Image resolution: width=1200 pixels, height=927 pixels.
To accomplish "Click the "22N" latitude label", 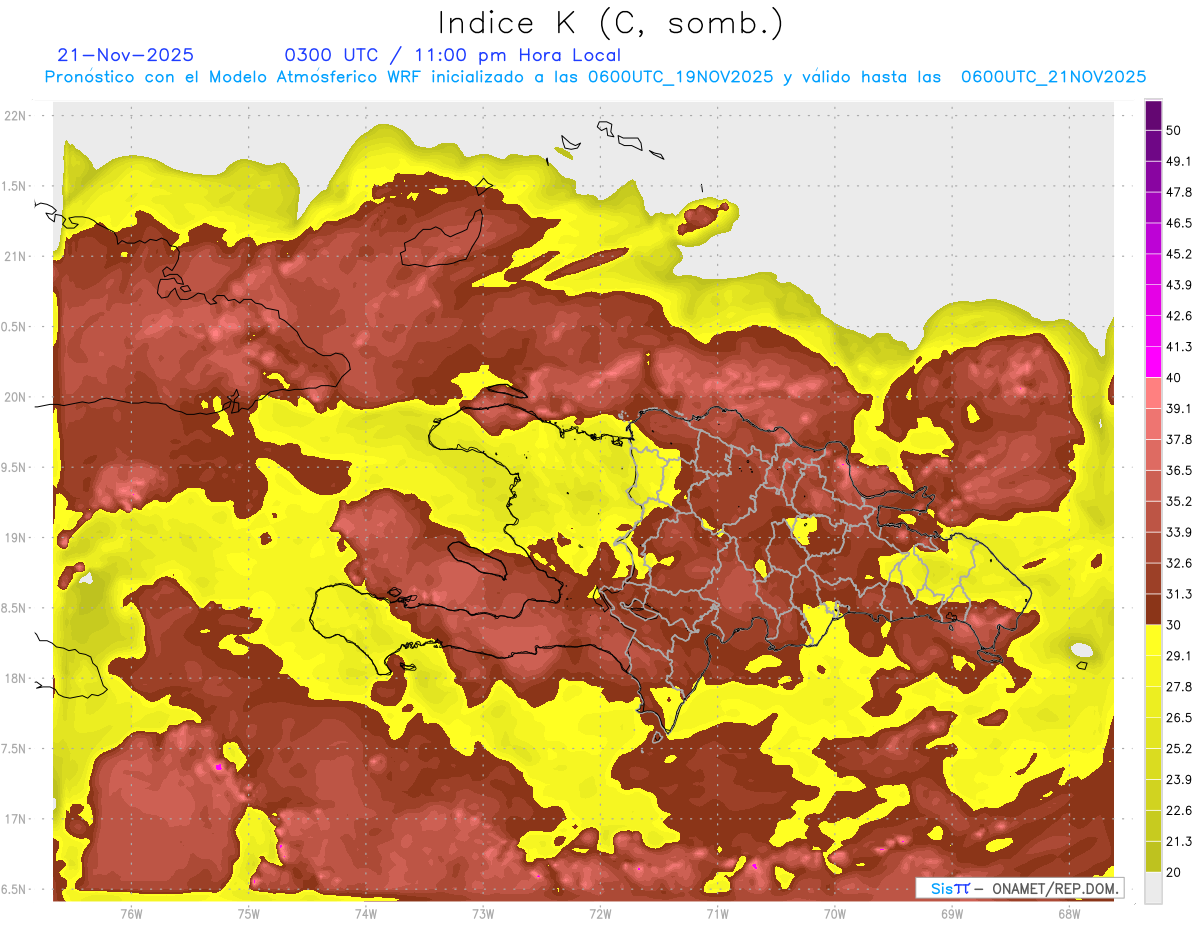I will click(x=17, y=115).
